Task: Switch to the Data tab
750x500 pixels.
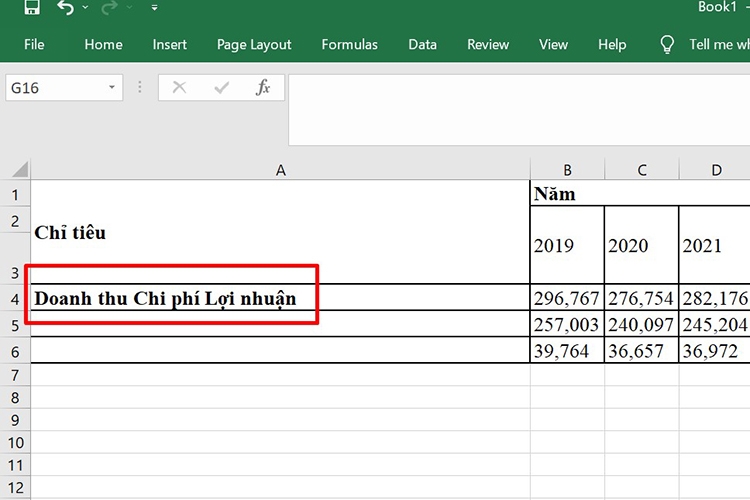Action: [422, 44]
